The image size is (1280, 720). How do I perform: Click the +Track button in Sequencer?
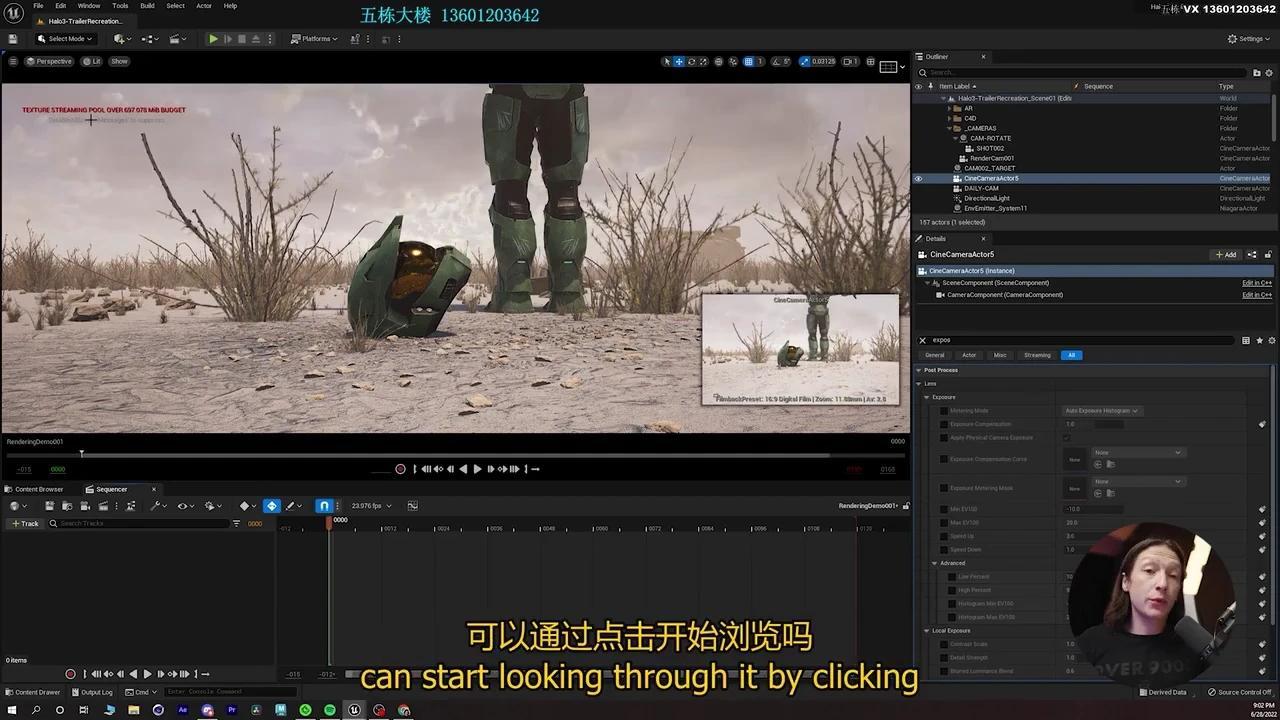pyautogui.click(x=25, y=523)
